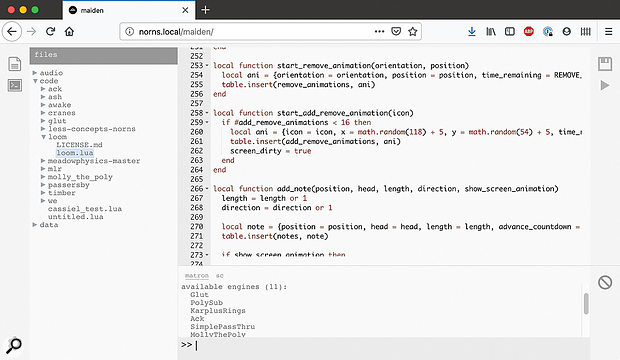Open the file browser sidebar icon
This screenshot has width=620, height=360.
15,64
